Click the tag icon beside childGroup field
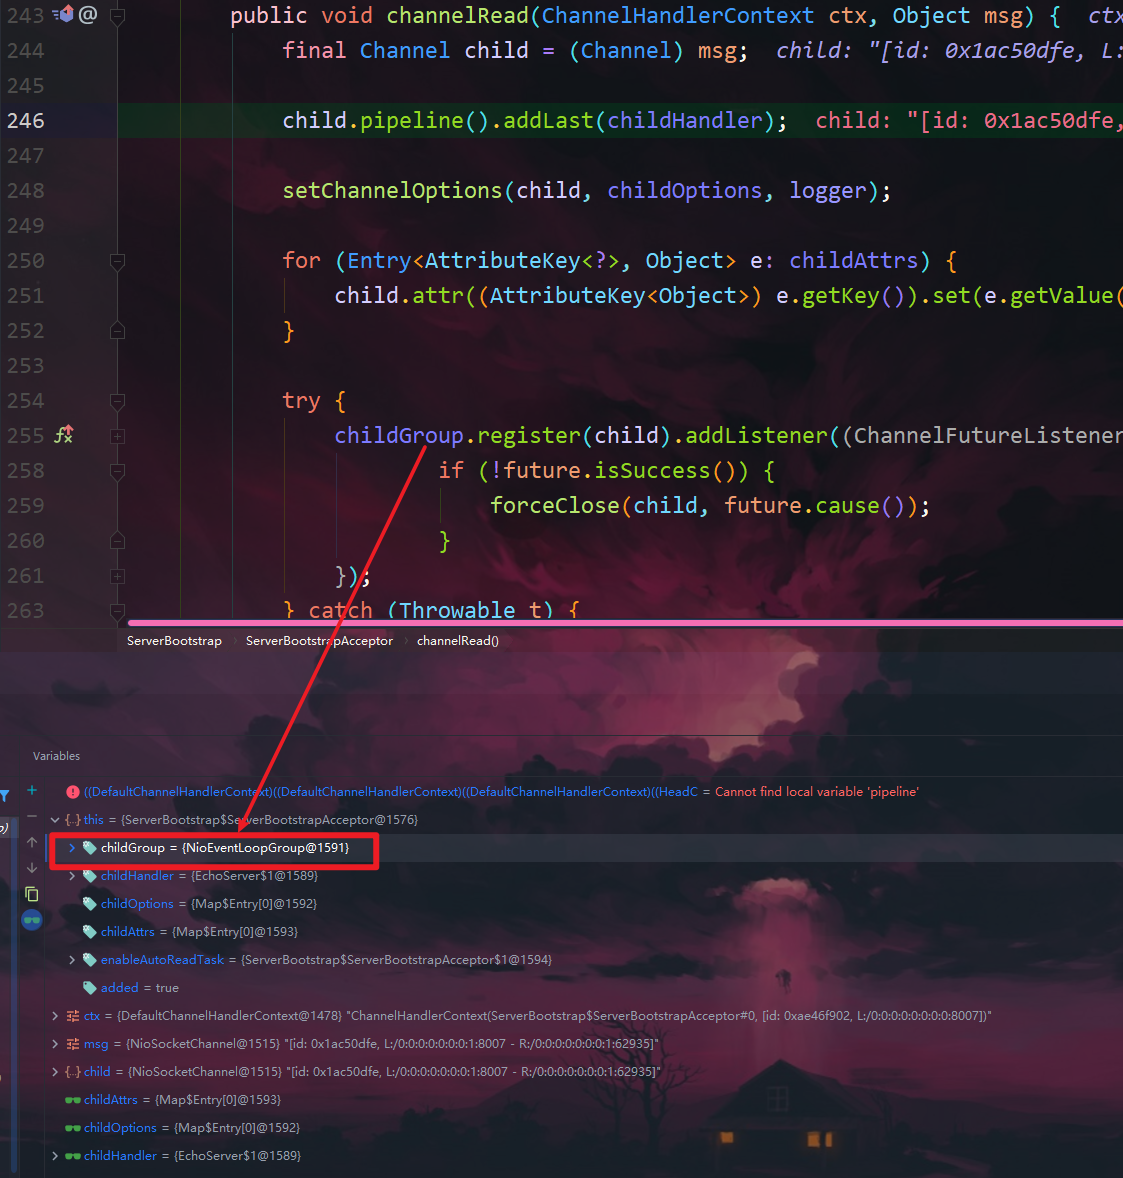This screenshot has width=1123, height=1178. (89, 847)
